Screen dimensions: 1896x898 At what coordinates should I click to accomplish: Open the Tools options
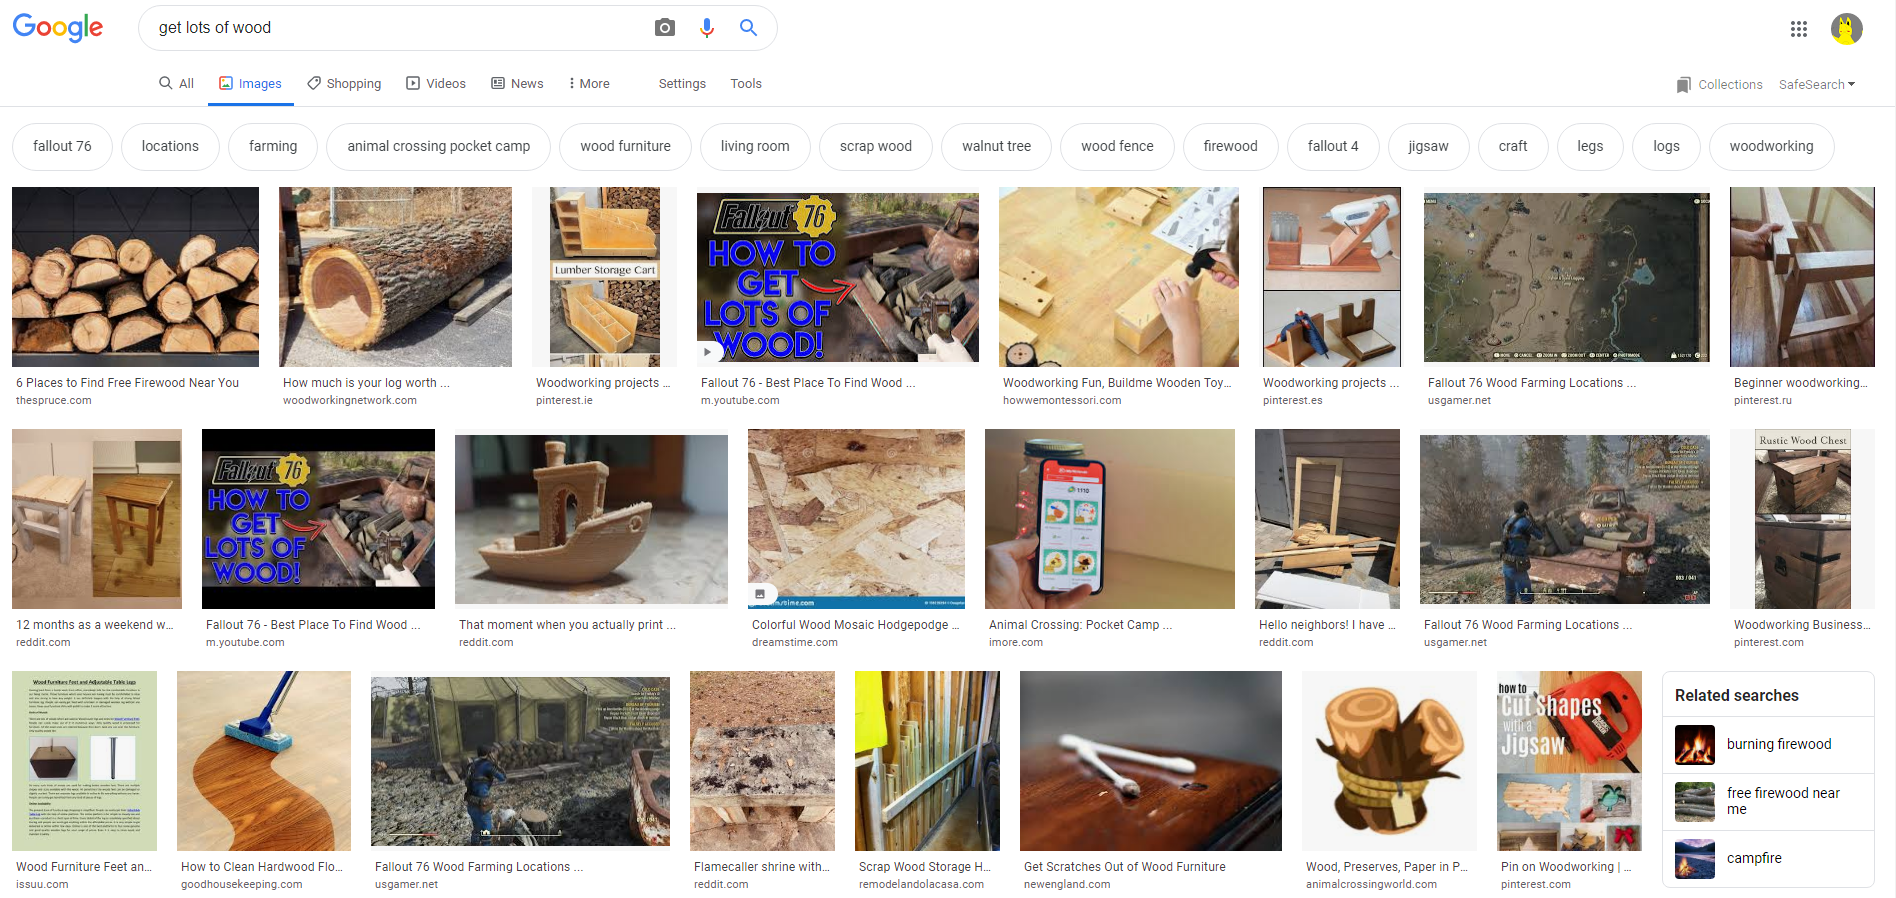pyautogui.click(x=746, y=84)
